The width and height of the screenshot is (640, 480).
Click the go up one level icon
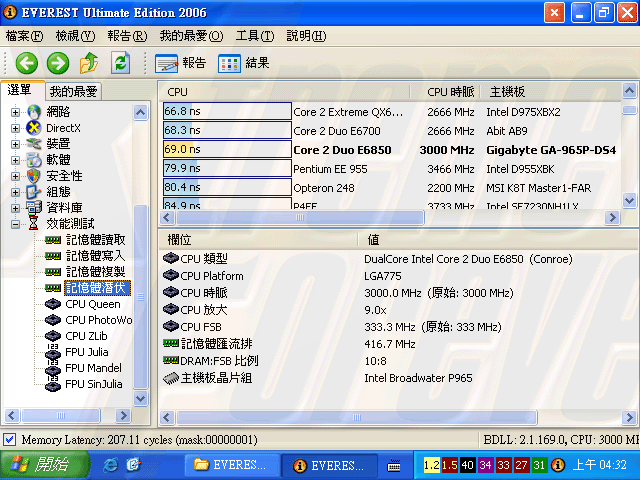(89, 63)
